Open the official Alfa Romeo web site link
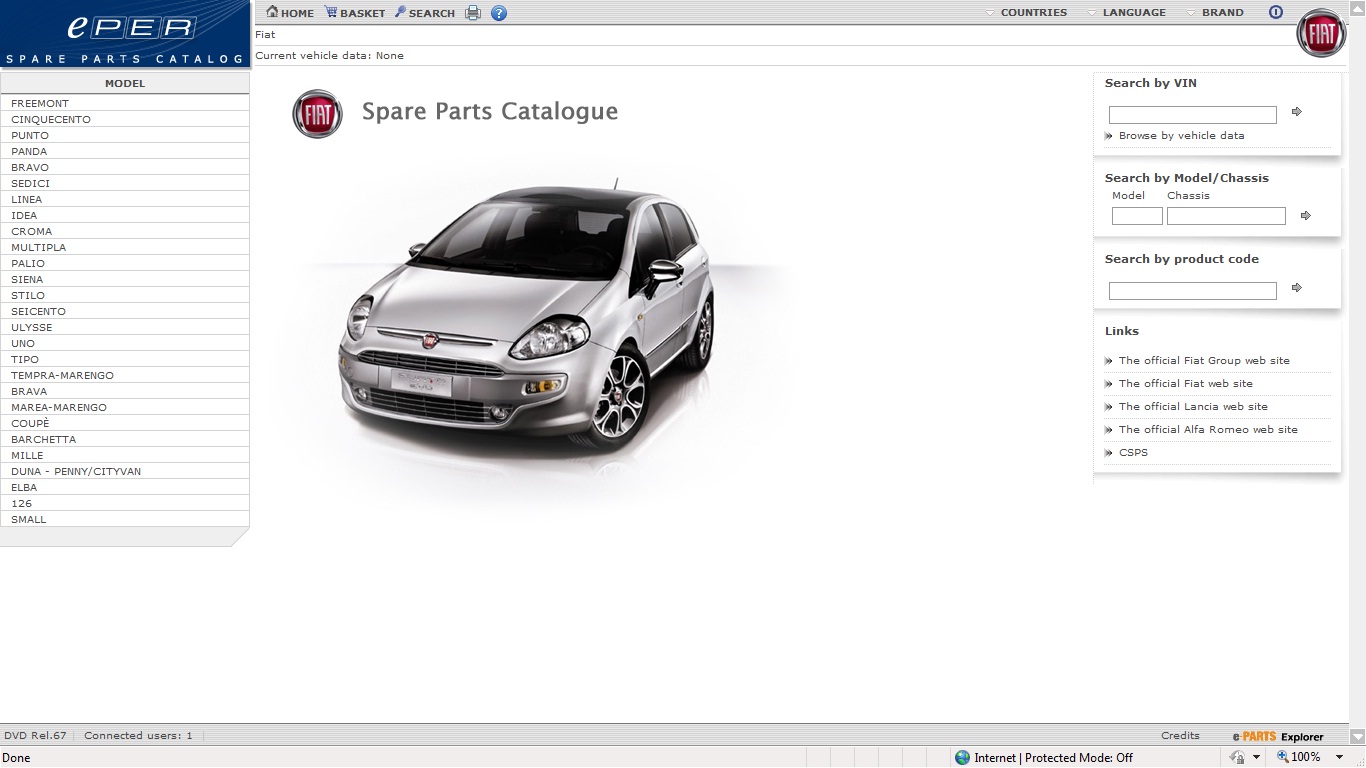 click(x=1208, y=430)
